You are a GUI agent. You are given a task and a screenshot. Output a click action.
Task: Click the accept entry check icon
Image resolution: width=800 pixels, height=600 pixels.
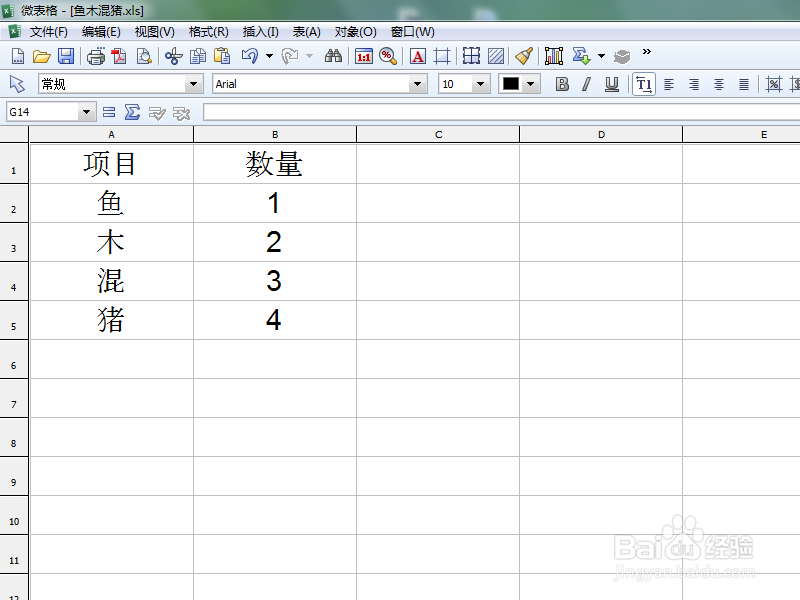pos(157,113)
